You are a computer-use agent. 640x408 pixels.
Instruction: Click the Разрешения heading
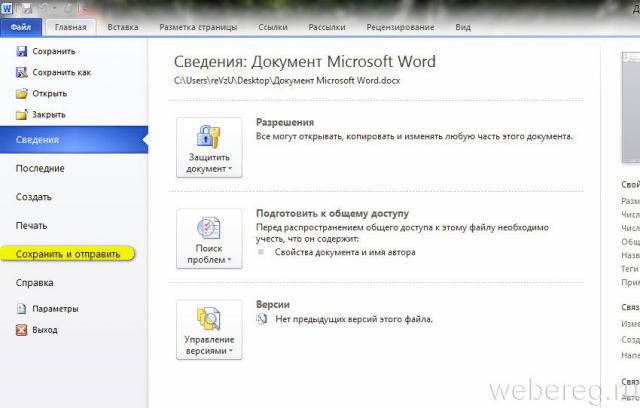(x=285, y=122)
